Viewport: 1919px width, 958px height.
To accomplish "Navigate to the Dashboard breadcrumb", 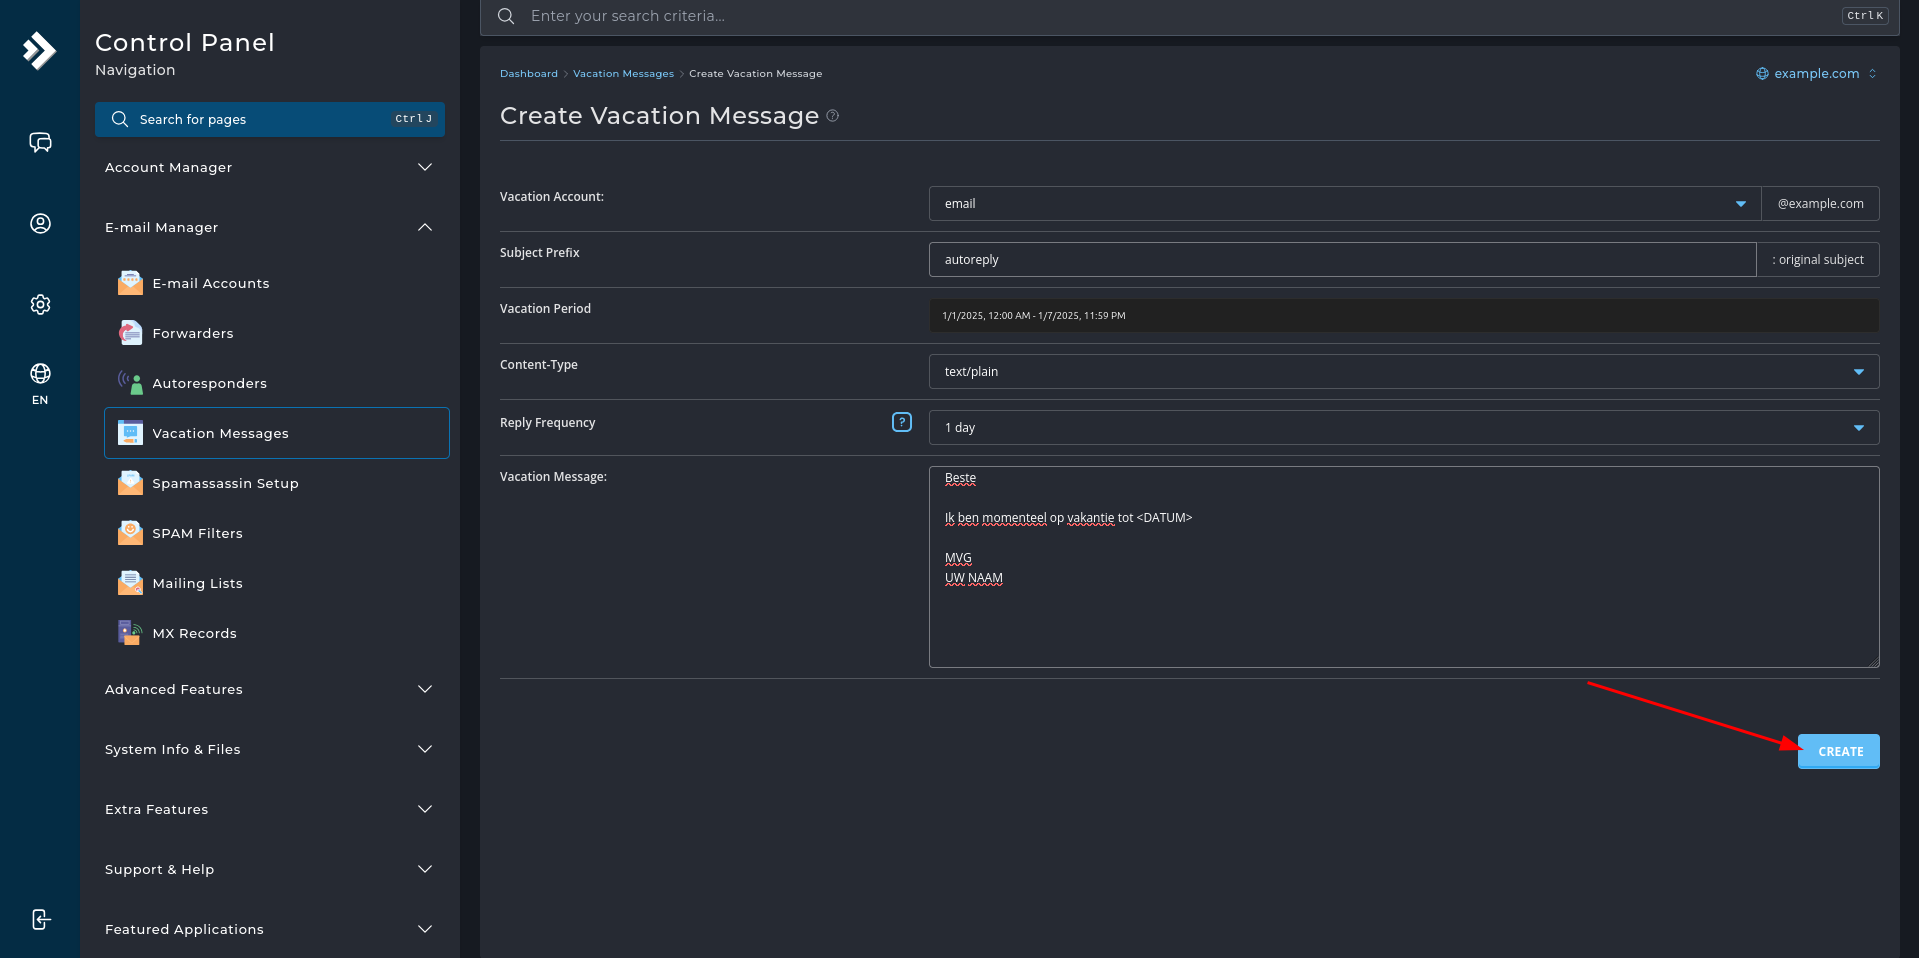I will pyautogui.click(x=529, y=73).
